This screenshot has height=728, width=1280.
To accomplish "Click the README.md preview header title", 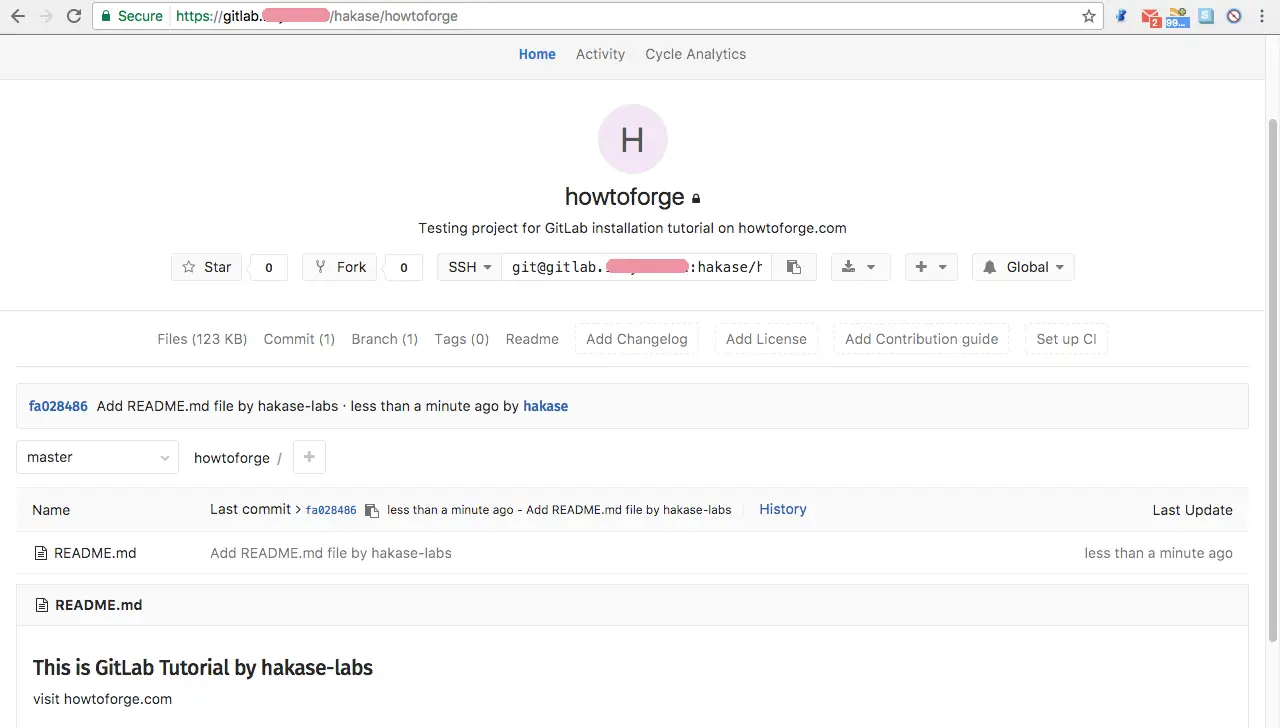I will click(99, 605).
